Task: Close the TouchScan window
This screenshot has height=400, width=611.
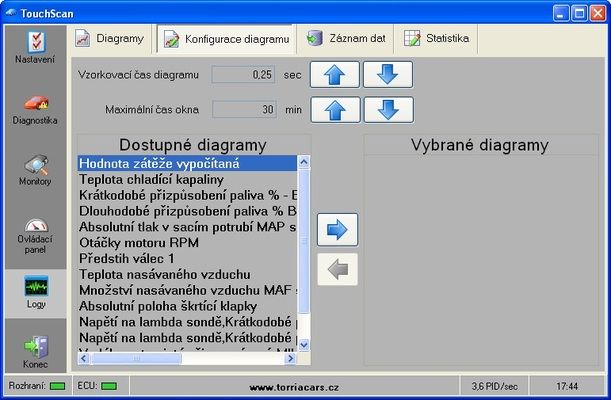Action: tap(598, 14)
